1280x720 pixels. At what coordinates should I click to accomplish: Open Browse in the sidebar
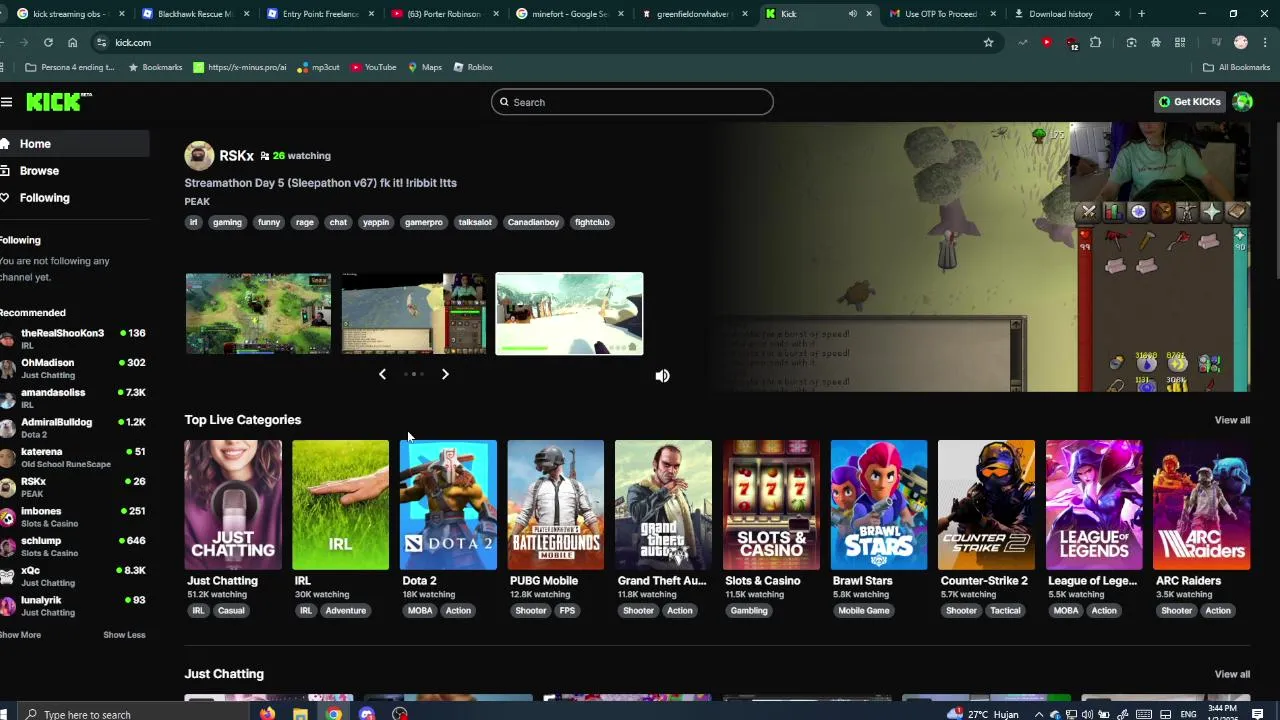(x=74, y=171)
